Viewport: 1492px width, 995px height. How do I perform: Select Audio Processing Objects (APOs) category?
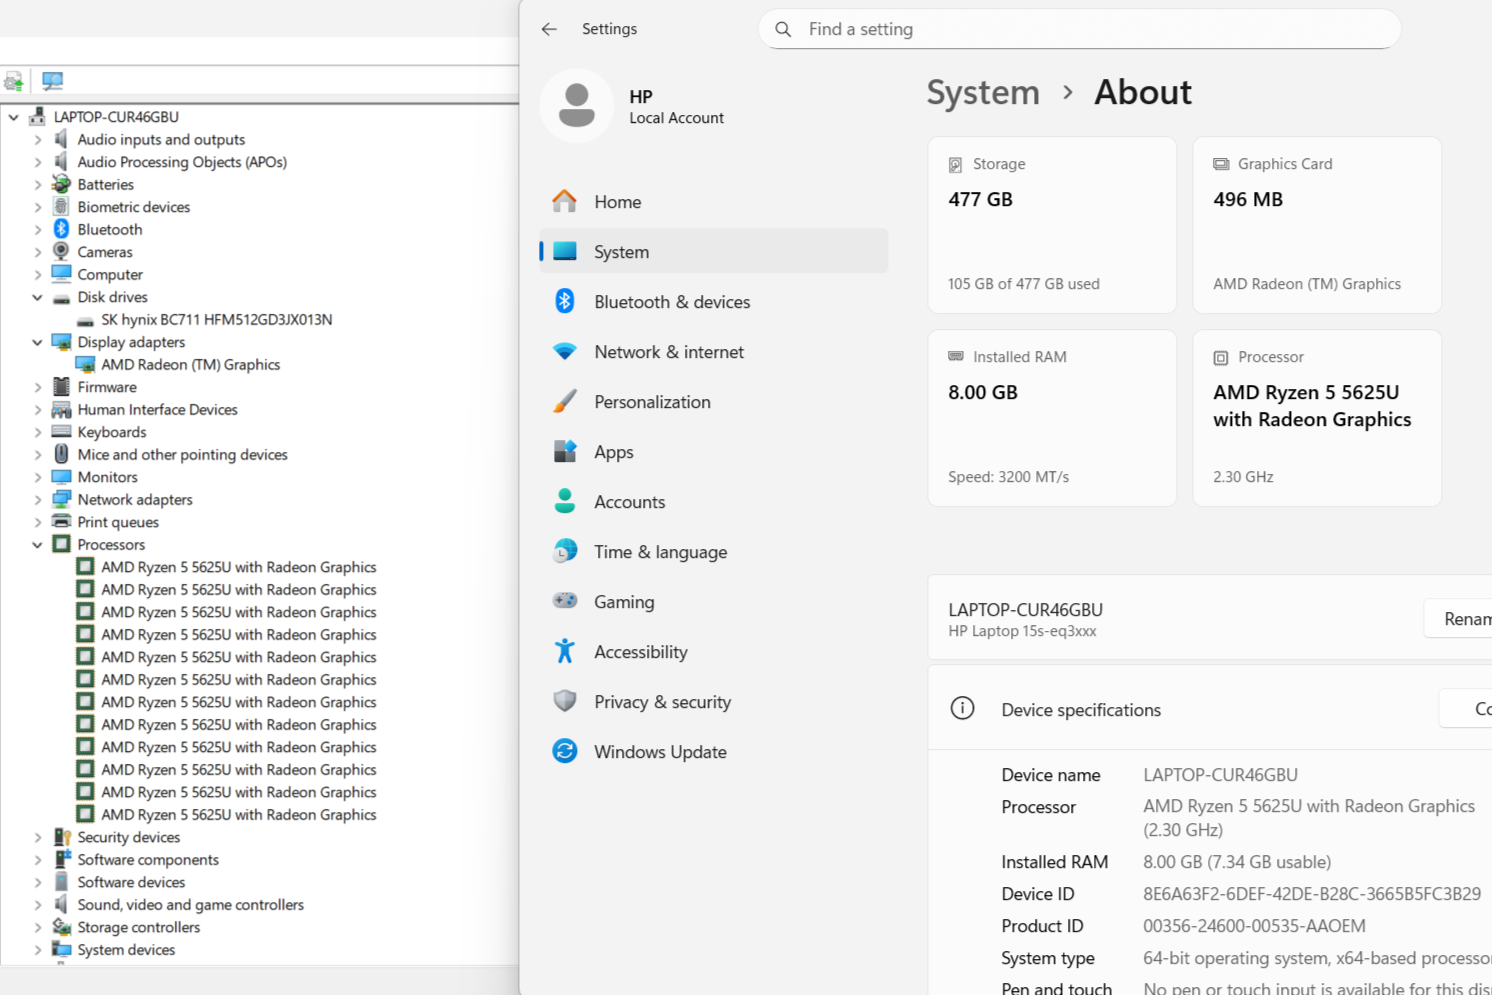(182, 162)
